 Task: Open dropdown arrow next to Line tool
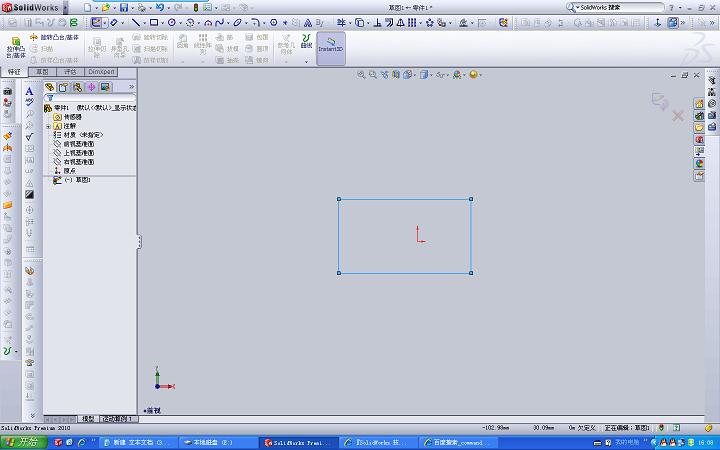pos(145,22)
